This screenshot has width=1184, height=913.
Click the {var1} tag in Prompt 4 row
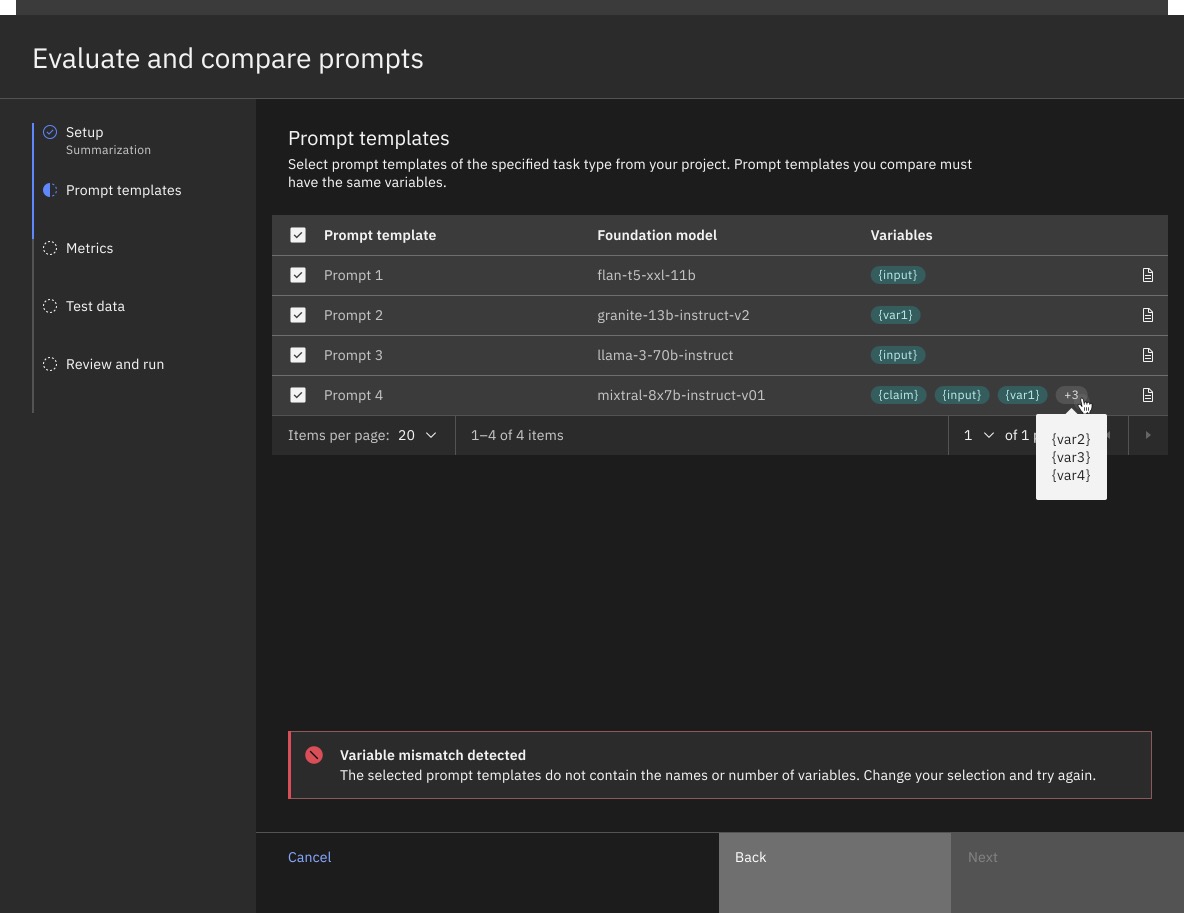click(x=1022, y=395)
